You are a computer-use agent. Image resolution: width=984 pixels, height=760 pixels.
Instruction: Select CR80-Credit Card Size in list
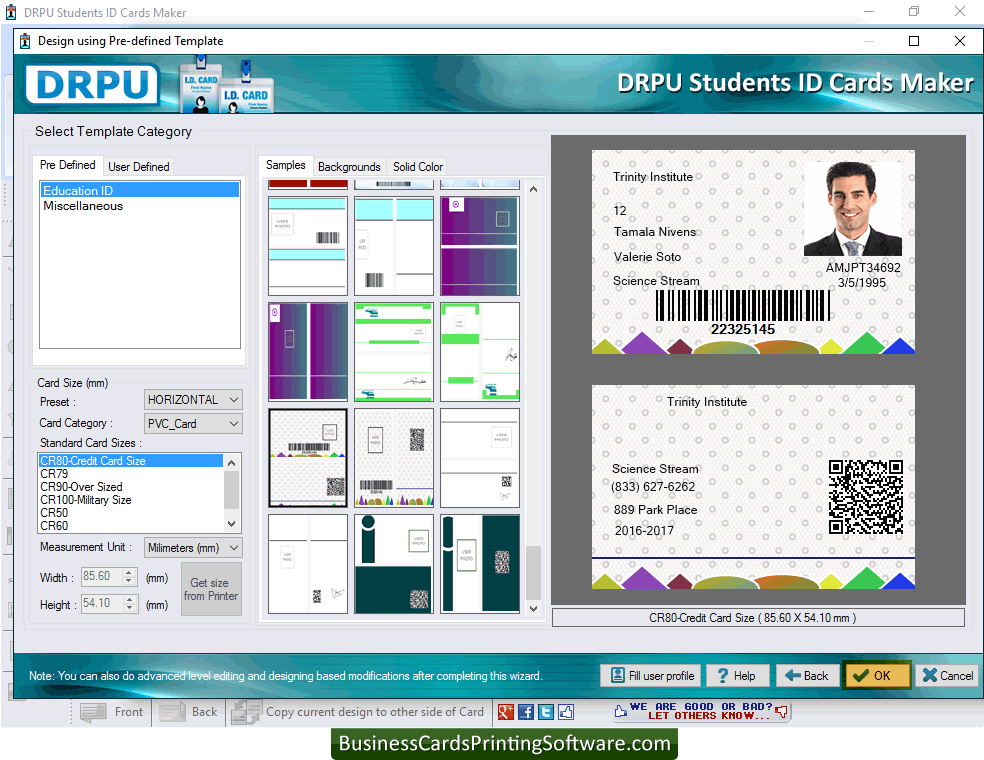coord(131,461)
